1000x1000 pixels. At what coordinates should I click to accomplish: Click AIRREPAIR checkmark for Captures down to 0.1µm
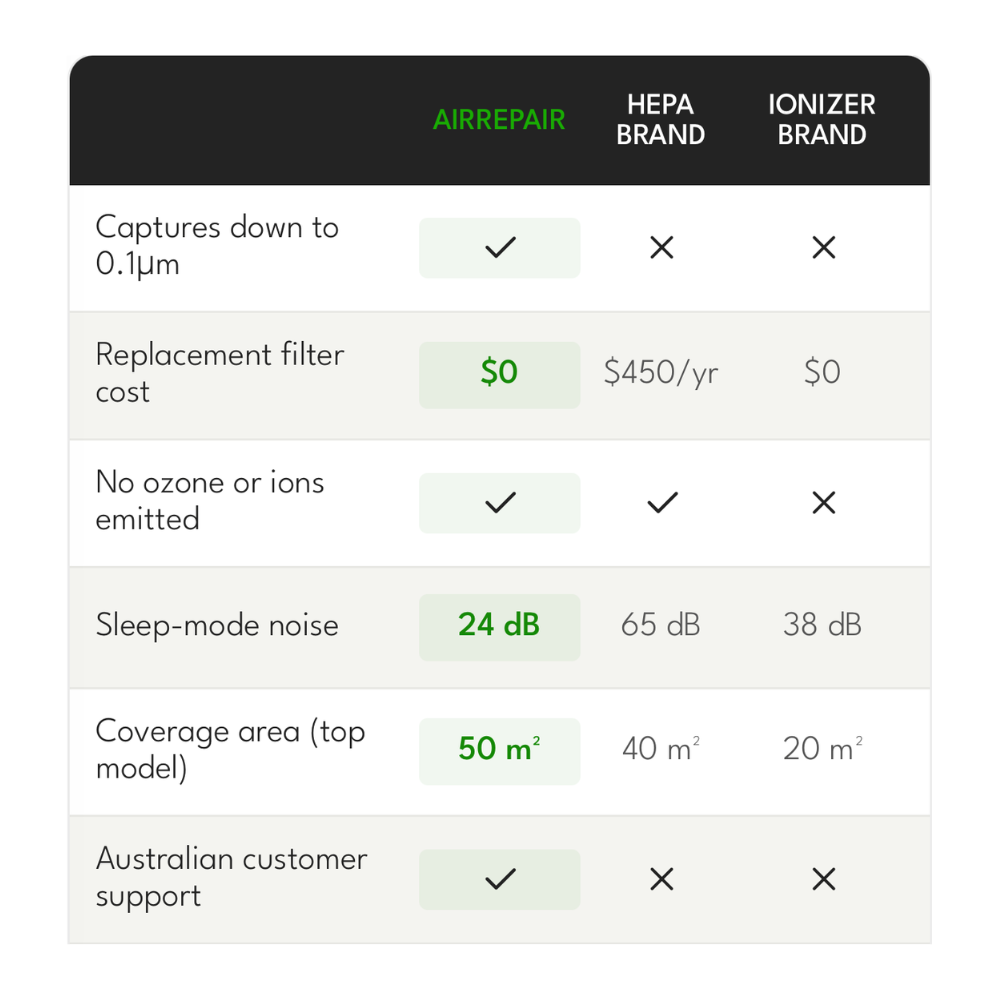pos(500,247)
